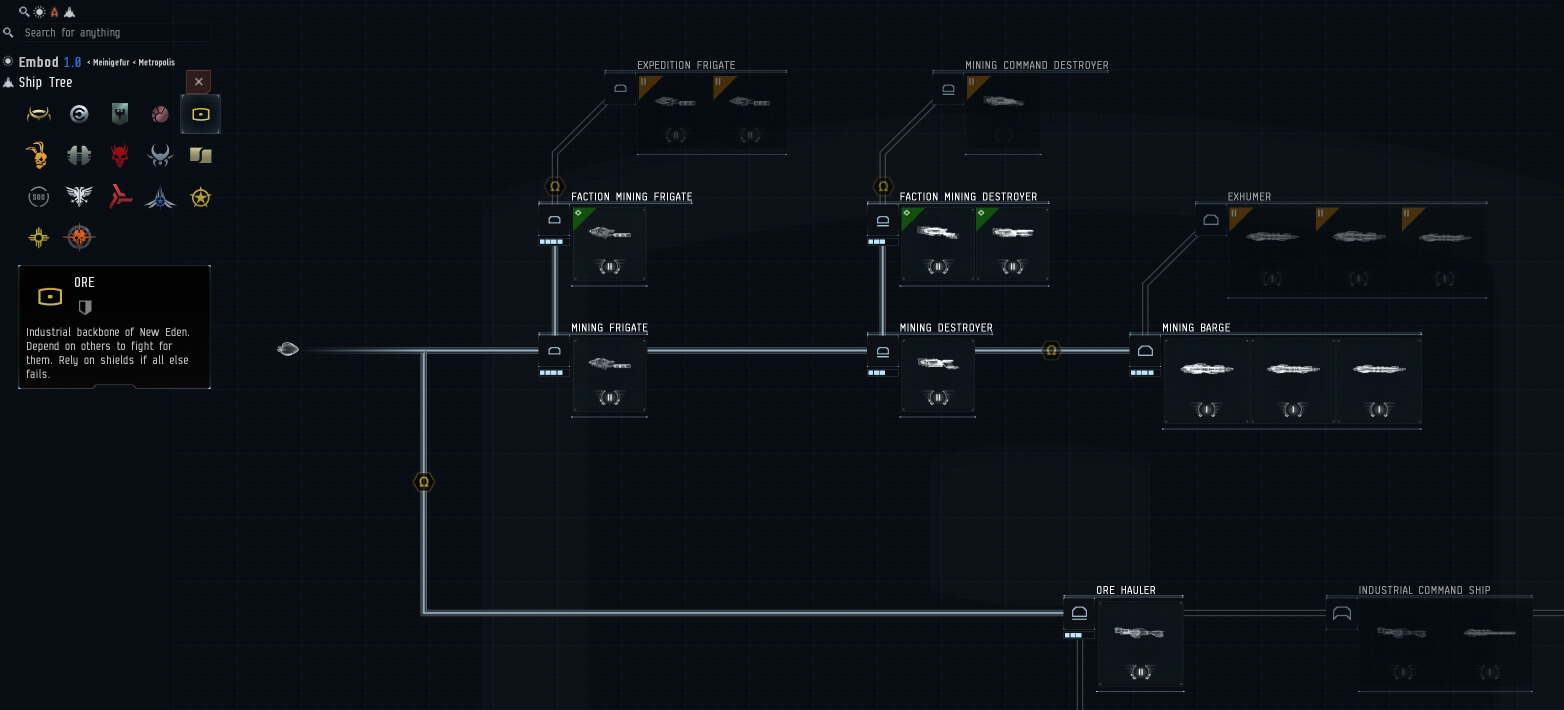The image size is (1564, 710).
Task: Select the Amarr Empire faction icon
Action: tap(39, 114)
